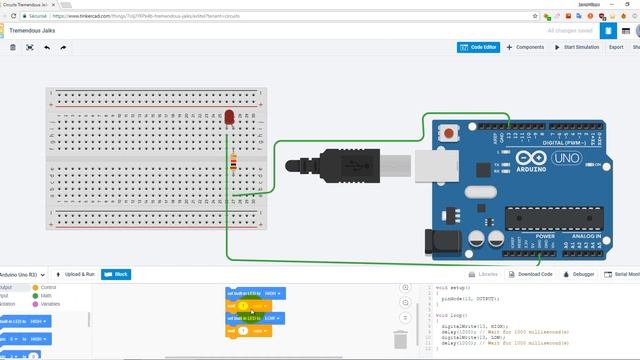Open the Arduino Uno R3 board dropdown
The image size is (640, 360).
(22, 275)
